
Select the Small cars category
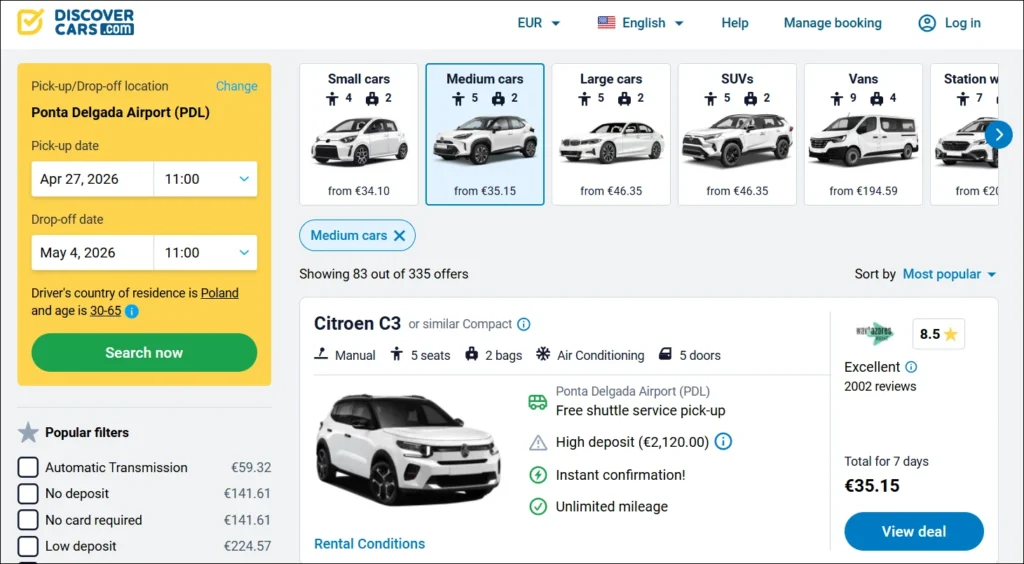coord(359,134)
